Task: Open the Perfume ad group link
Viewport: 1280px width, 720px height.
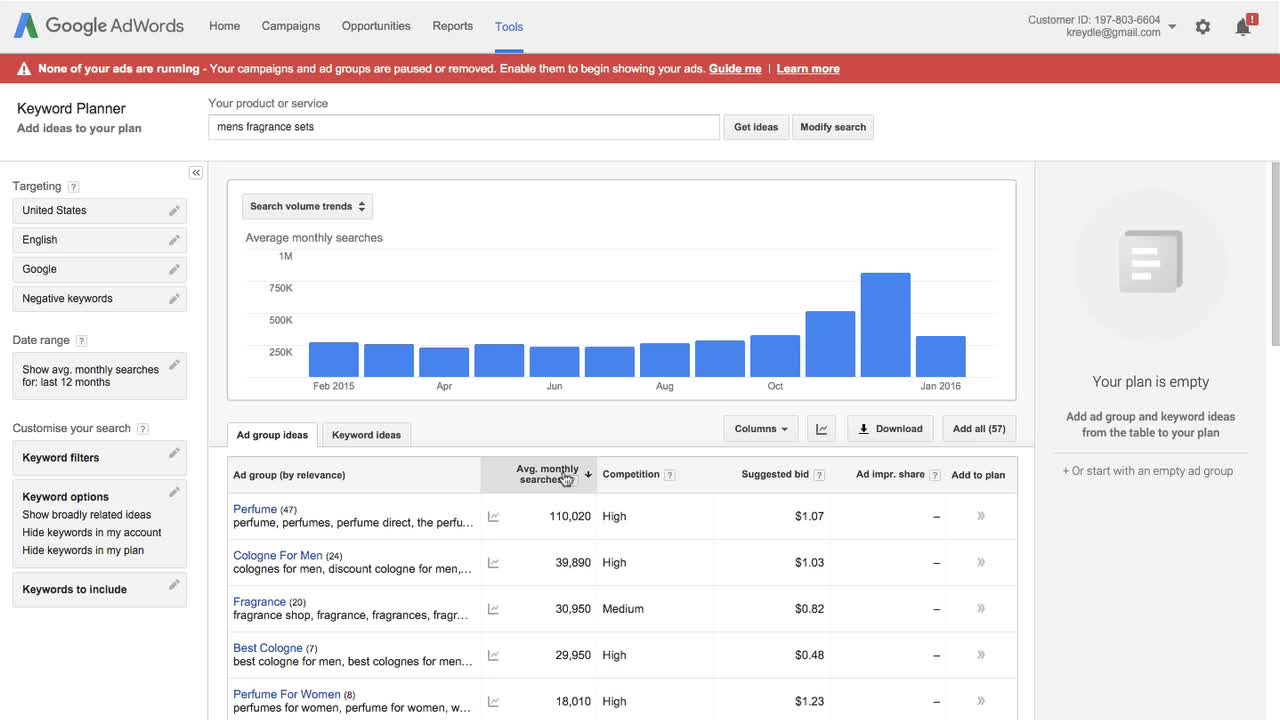Action: tap(255, 509)
